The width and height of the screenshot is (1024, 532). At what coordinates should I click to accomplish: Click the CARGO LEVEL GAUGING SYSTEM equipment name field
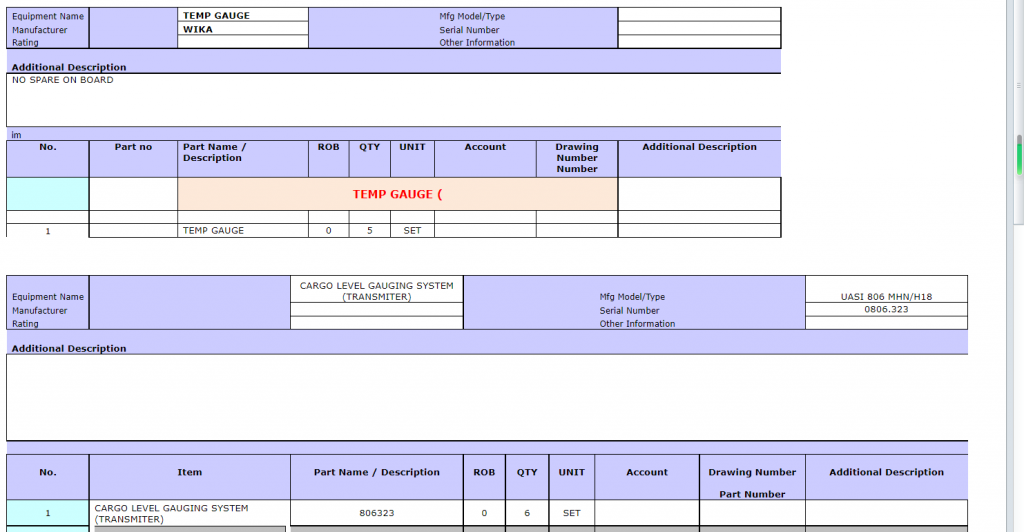tap(376, 290)
